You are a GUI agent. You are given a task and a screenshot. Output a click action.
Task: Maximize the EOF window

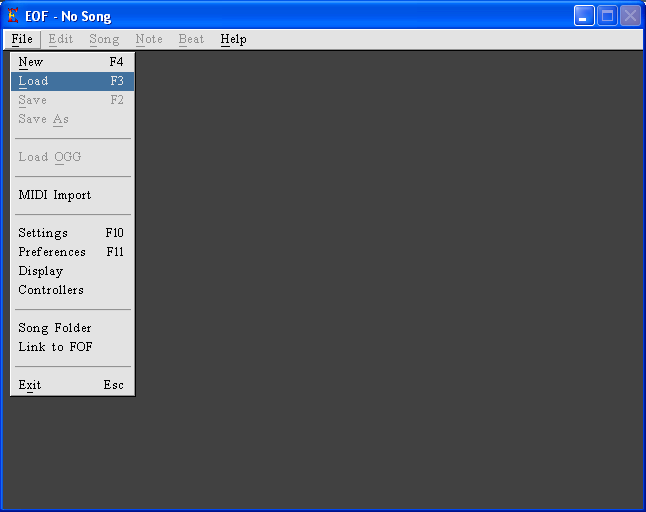pos(607,16)
